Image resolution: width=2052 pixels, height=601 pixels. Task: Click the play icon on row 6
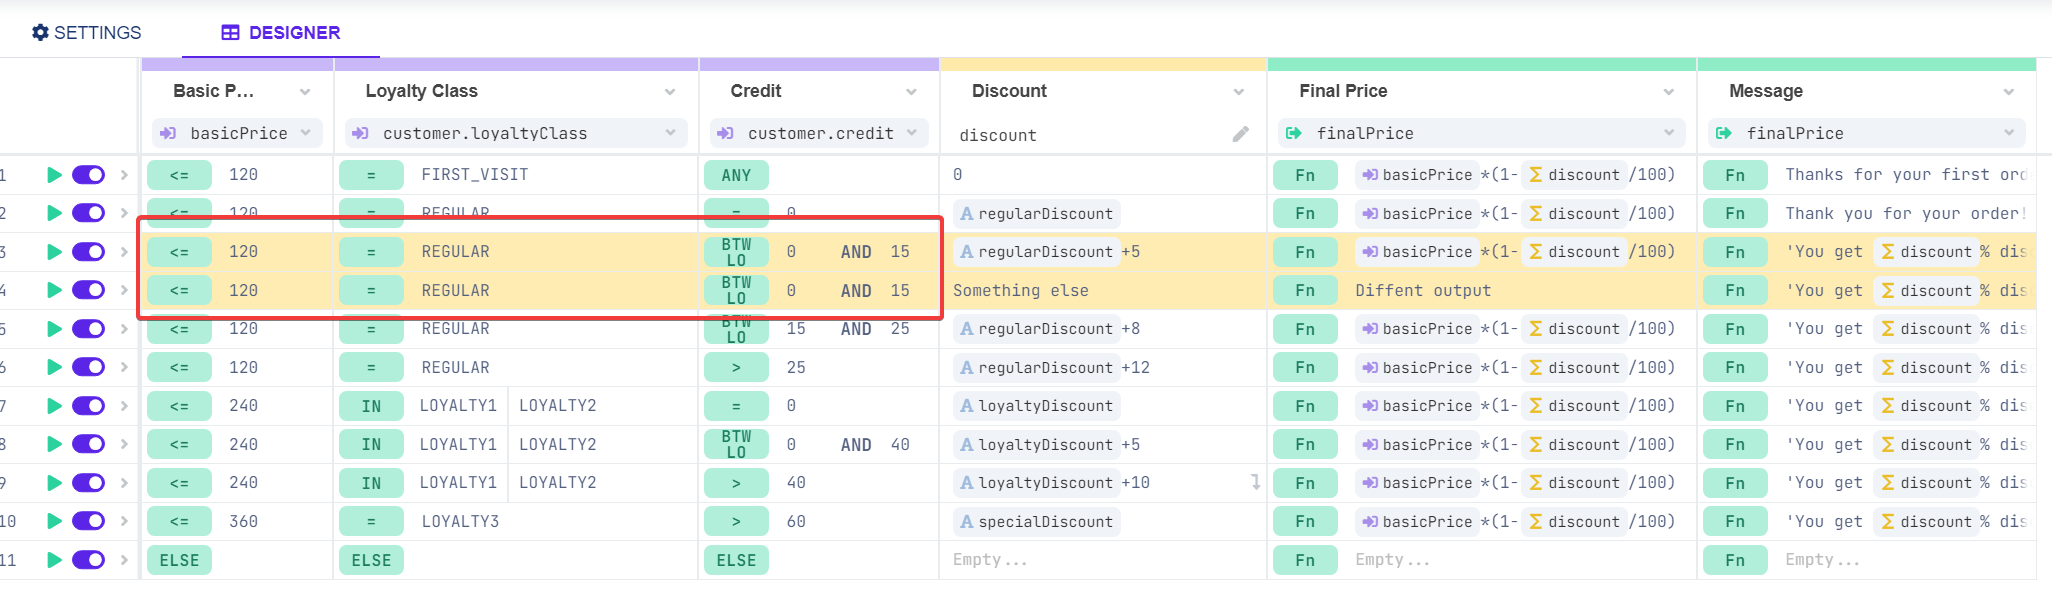pos(54,367)
